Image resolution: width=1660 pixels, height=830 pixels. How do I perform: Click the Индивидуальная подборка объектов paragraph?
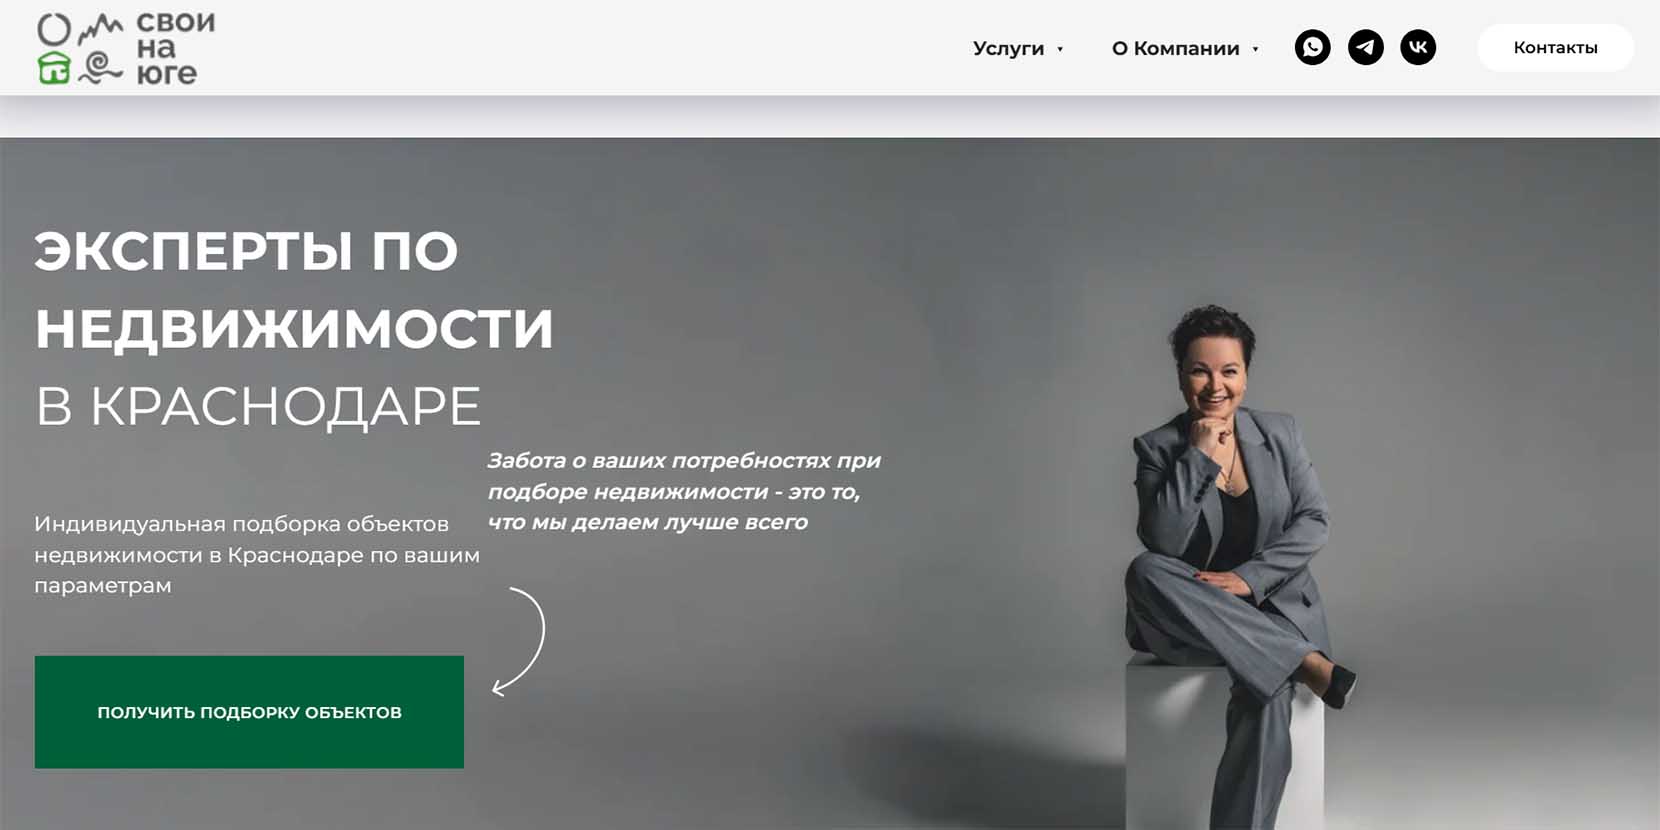pyautogui.click(x=257, y=554)
